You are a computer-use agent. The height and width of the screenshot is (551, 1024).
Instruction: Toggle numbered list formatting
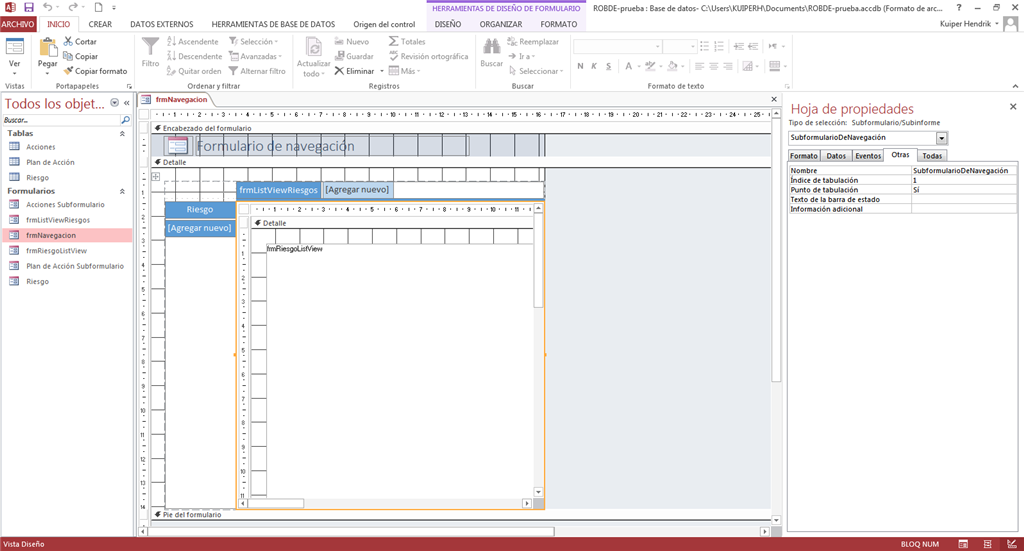(719, 46)
